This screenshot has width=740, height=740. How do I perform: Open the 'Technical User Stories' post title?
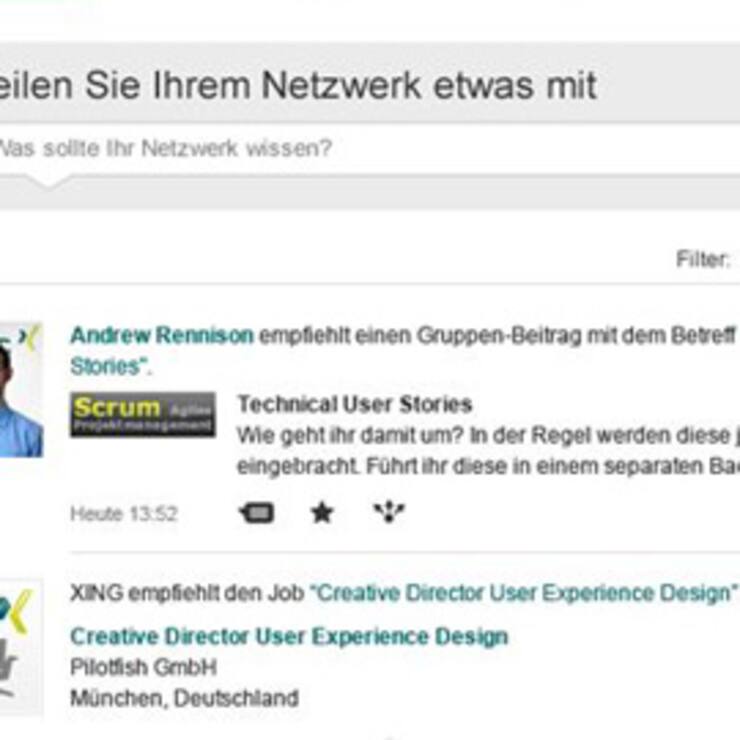click(354, 405)
